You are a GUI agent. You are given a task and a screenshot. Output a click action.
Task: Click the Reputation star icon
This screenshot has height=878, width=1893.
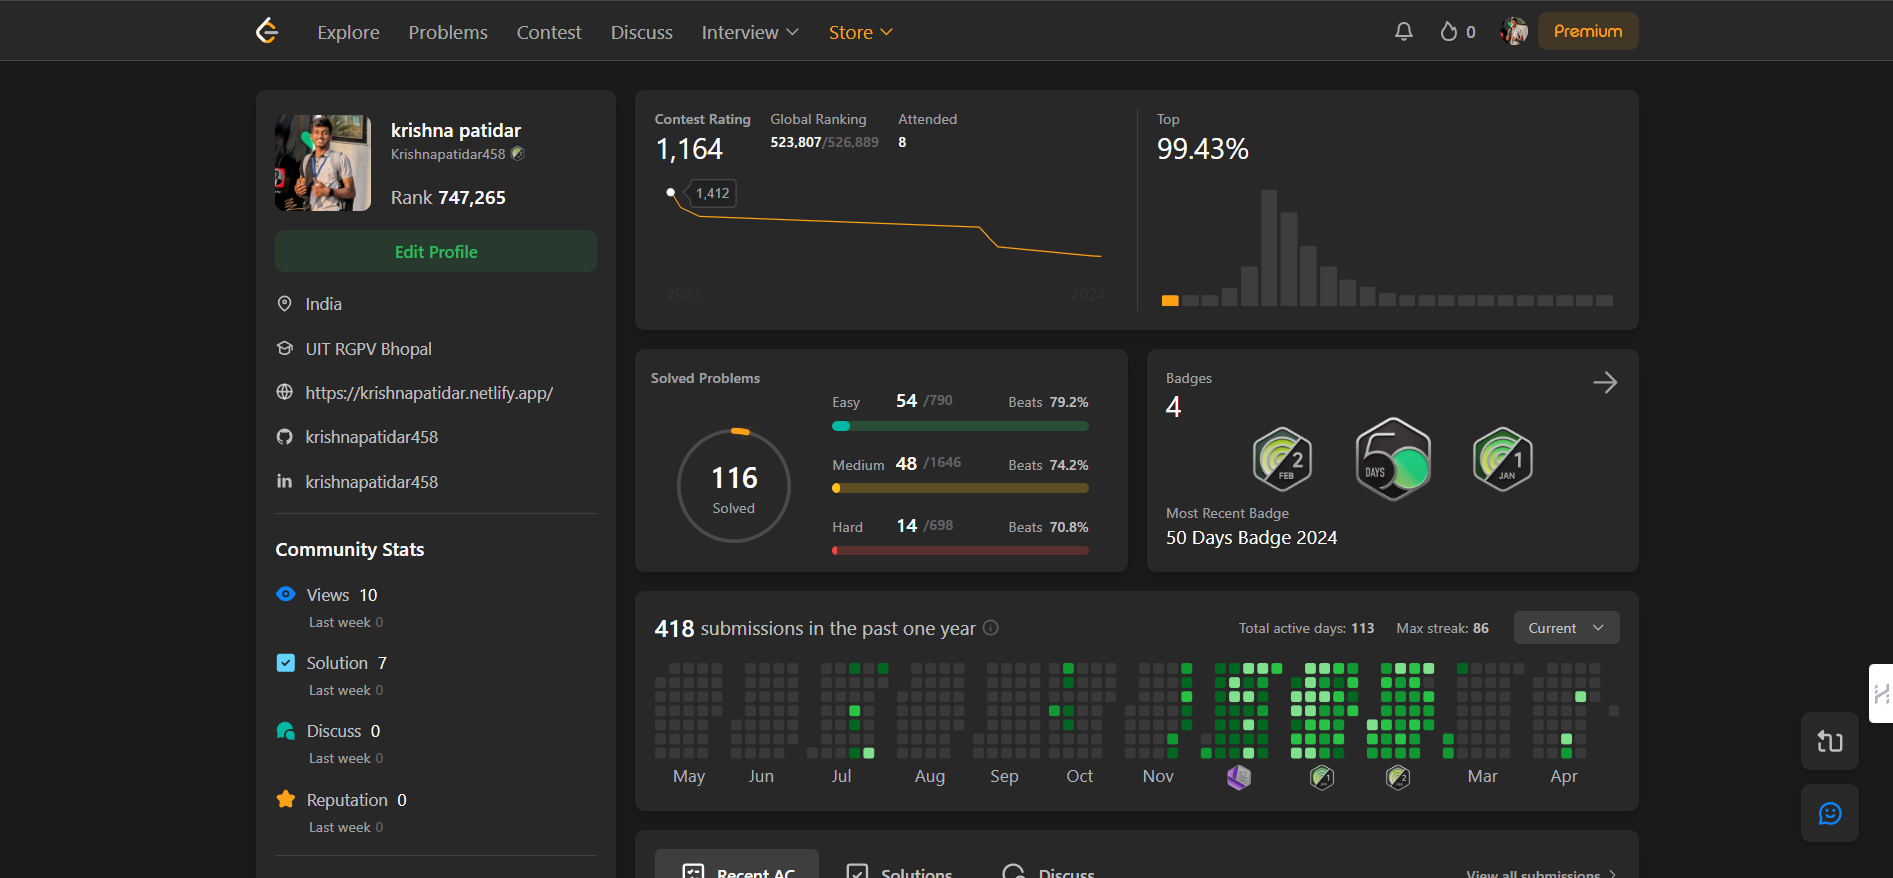pyautogui.click(x=286, y=799)
